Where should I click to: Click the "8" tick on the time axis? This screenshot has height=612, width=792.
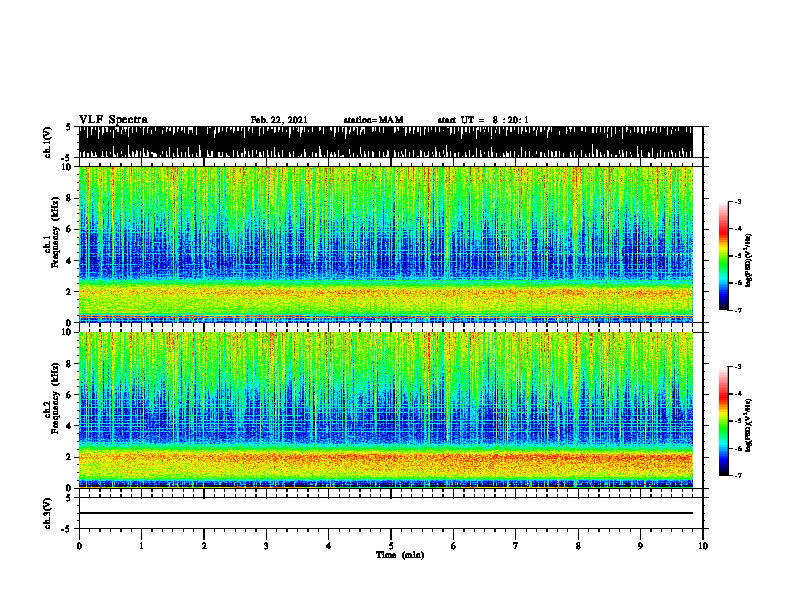[578, 545]
